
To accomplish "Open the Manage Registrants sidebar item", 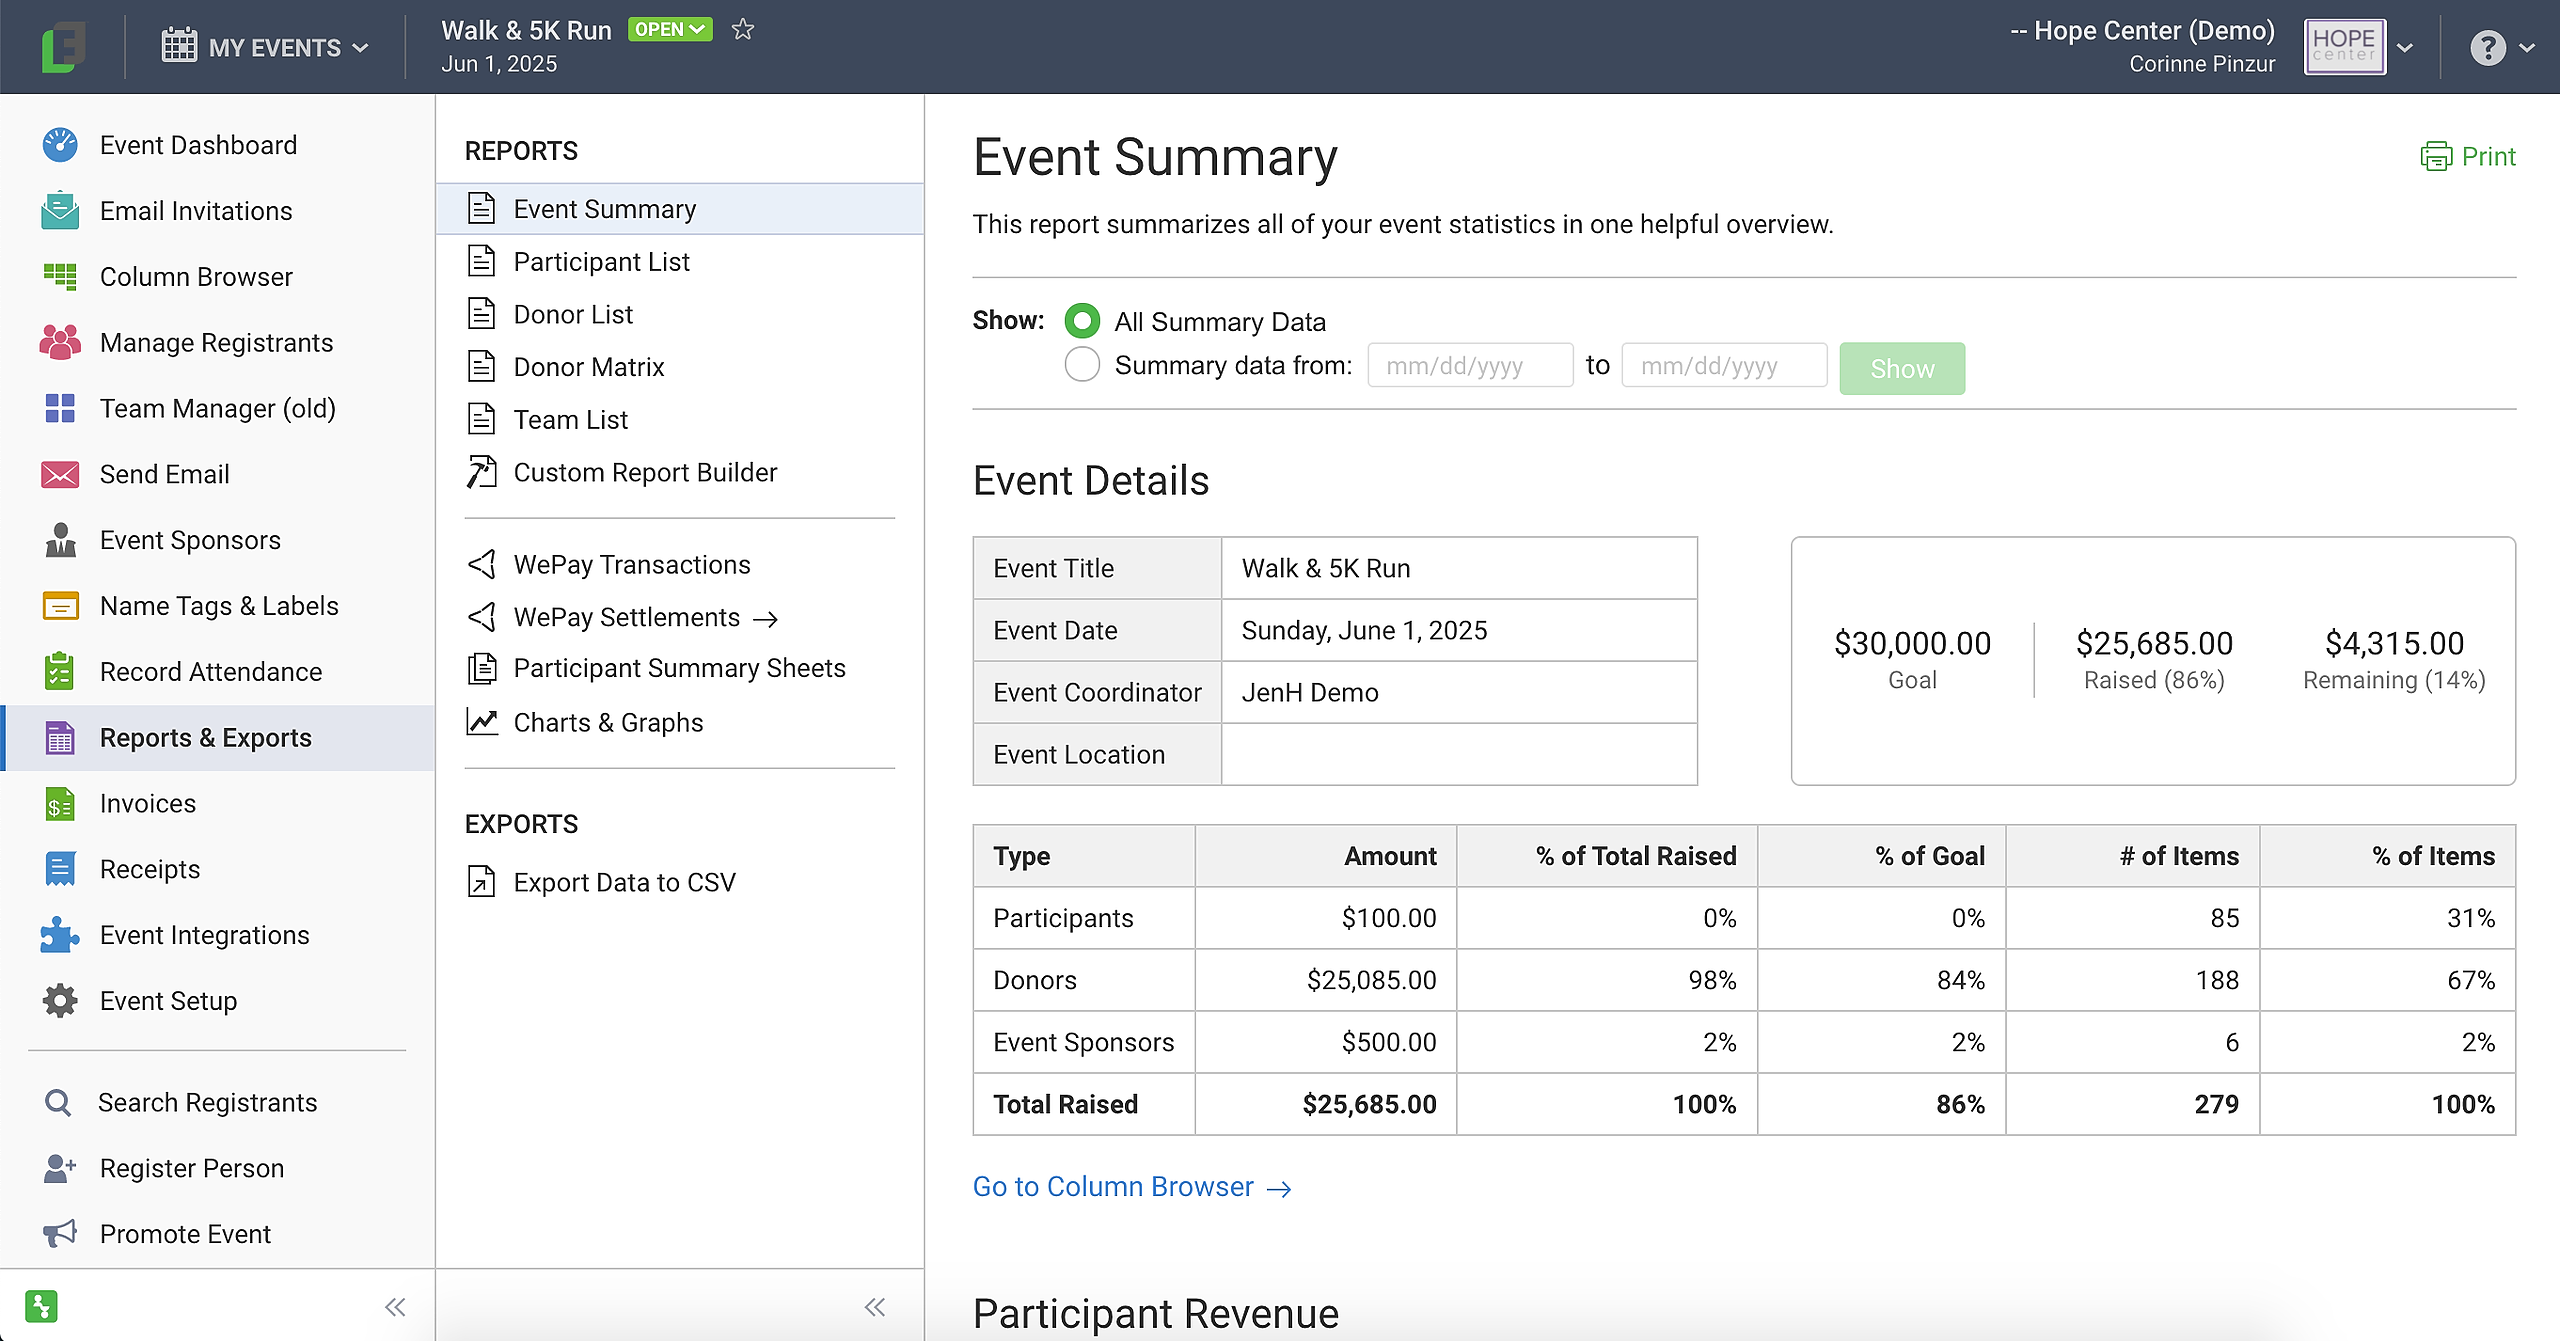I will coord(216,343).
